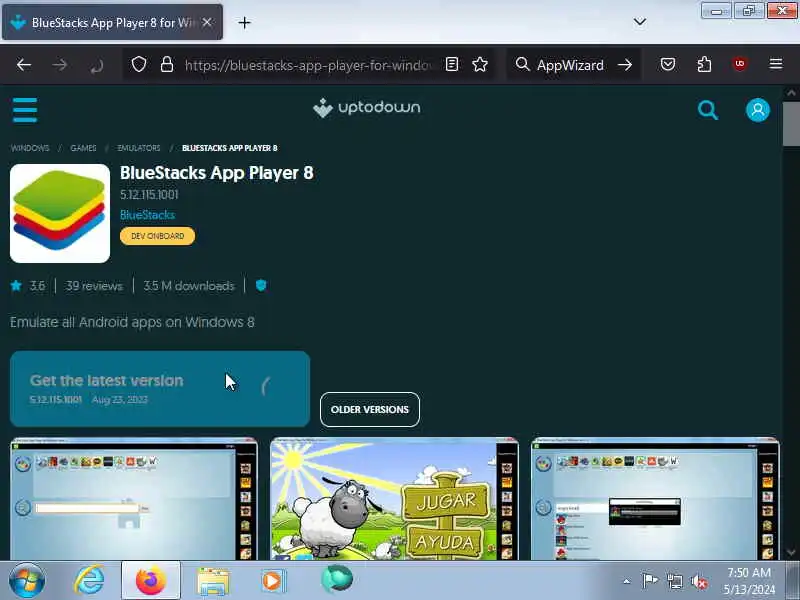Open the third BlueStacks screenshot thumbnail

tap(655, 498)
